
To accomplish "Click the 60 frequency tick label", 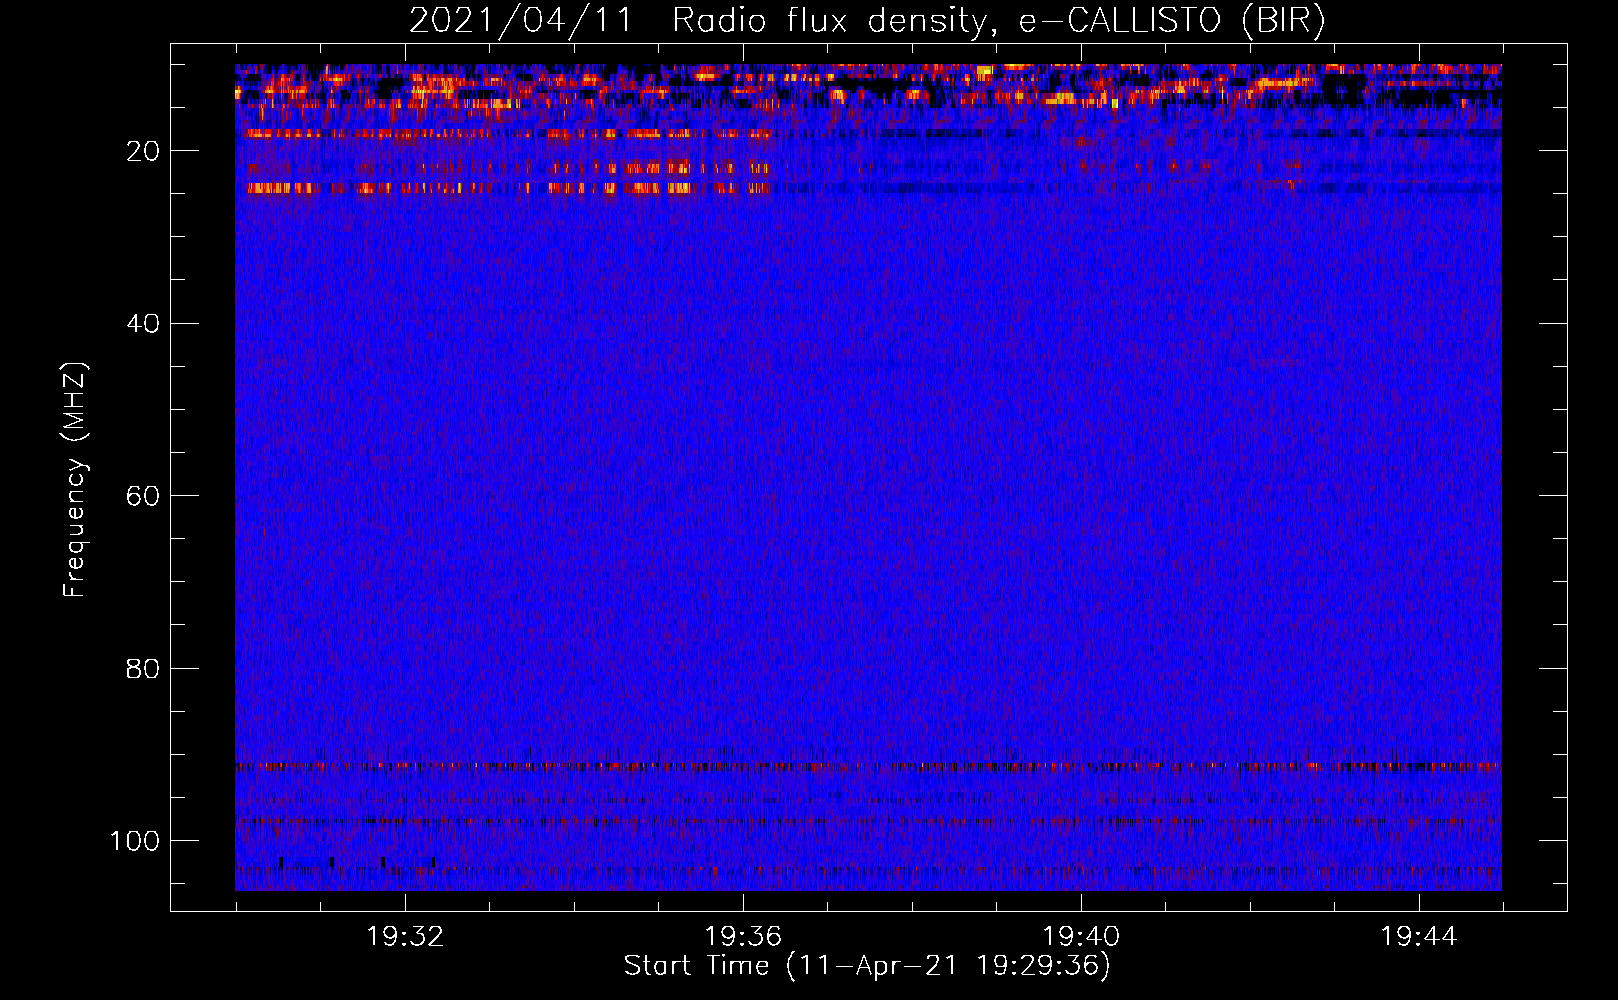I will pos(143,496).
